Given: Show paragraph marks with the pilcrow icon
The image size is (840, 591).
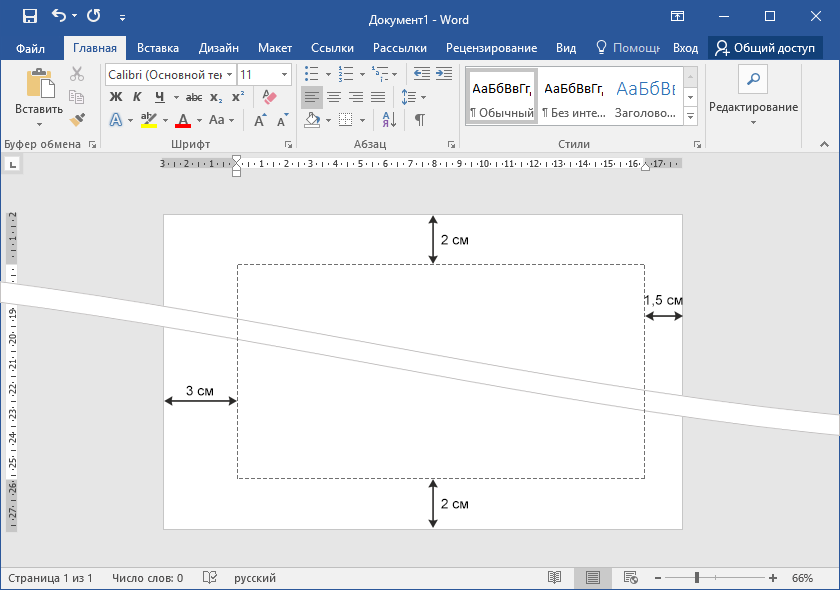Looking at the screenshot, I should tap(420, 120).
